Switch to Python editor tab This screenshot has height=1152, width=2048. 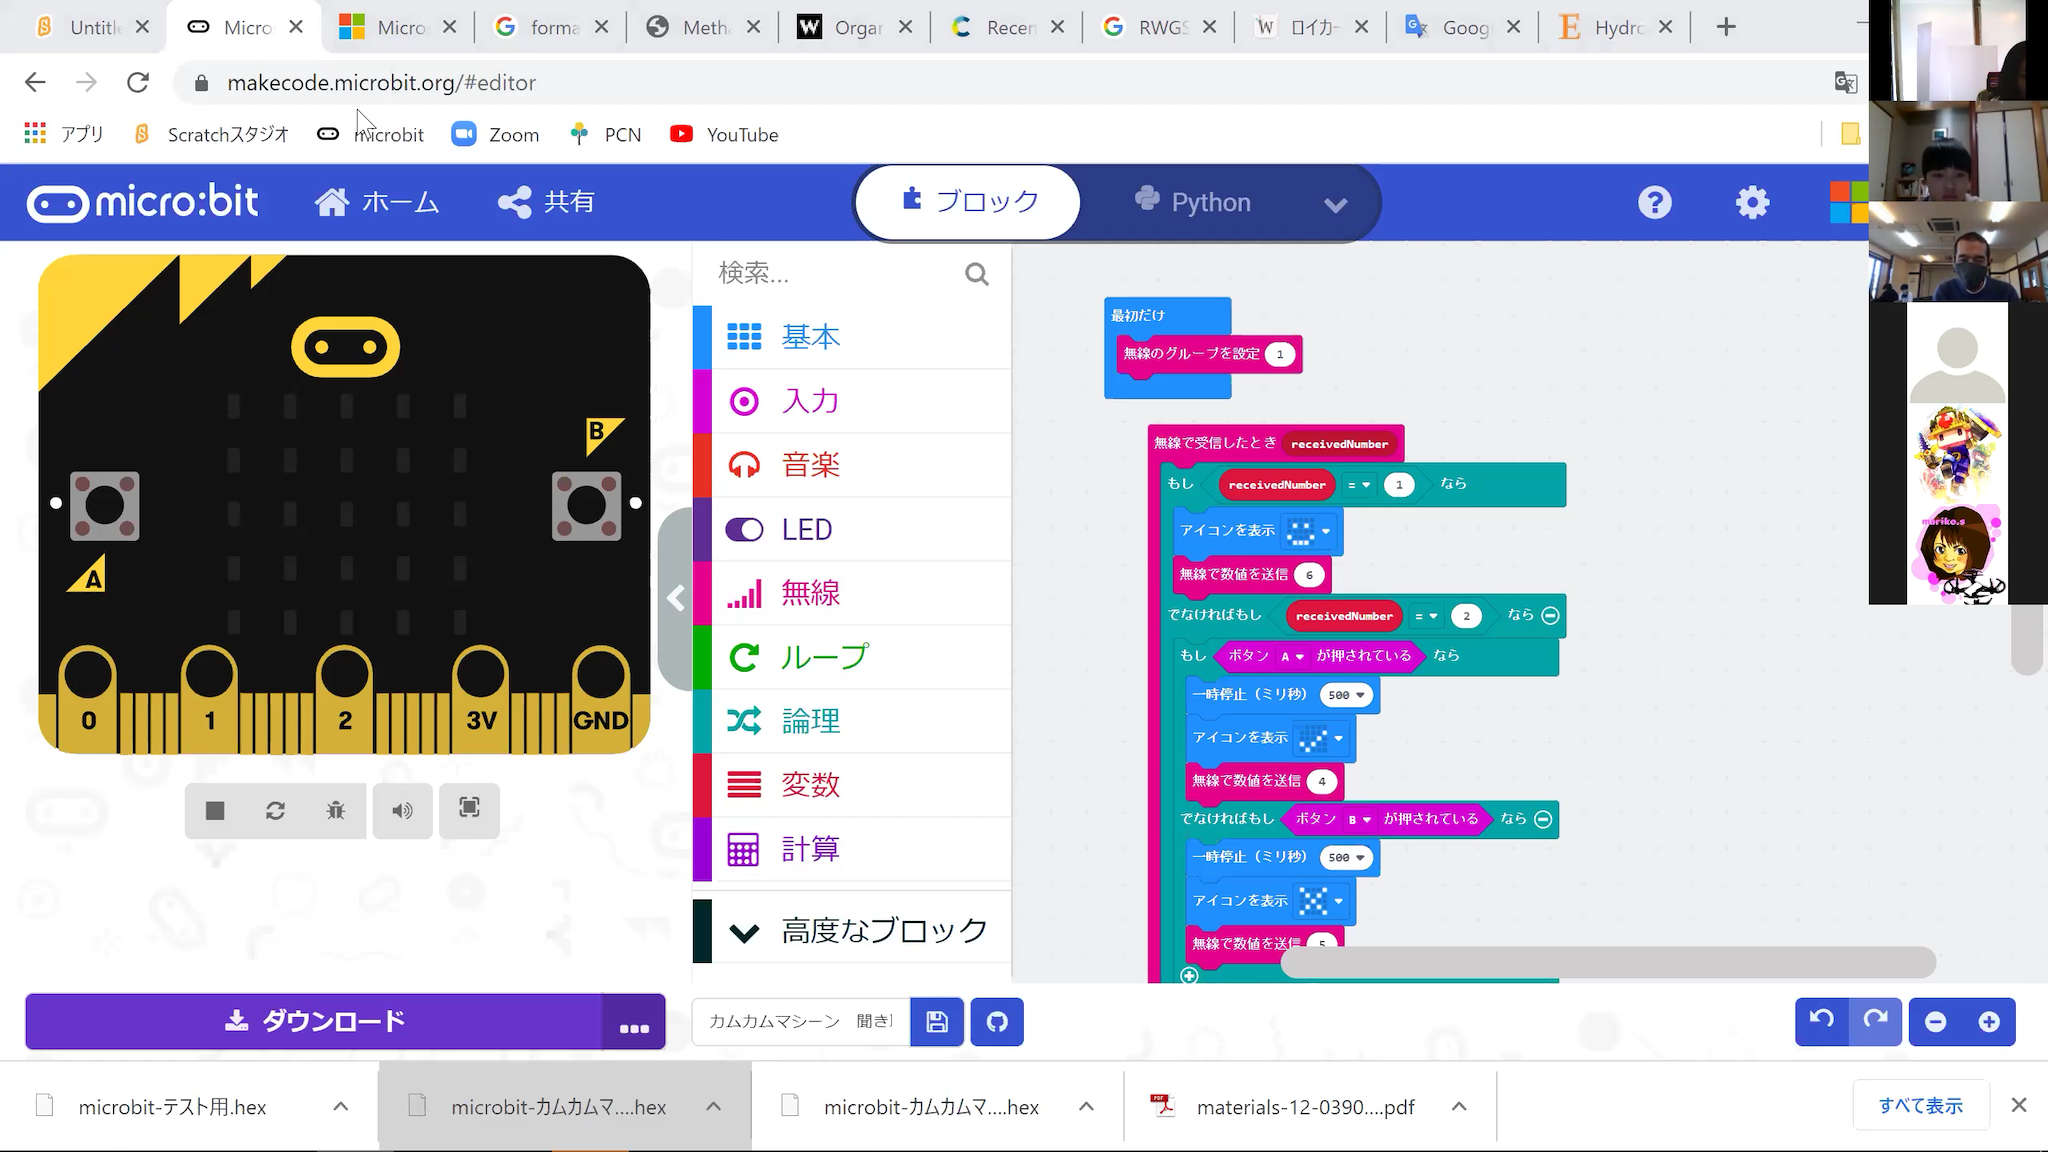1207,201
